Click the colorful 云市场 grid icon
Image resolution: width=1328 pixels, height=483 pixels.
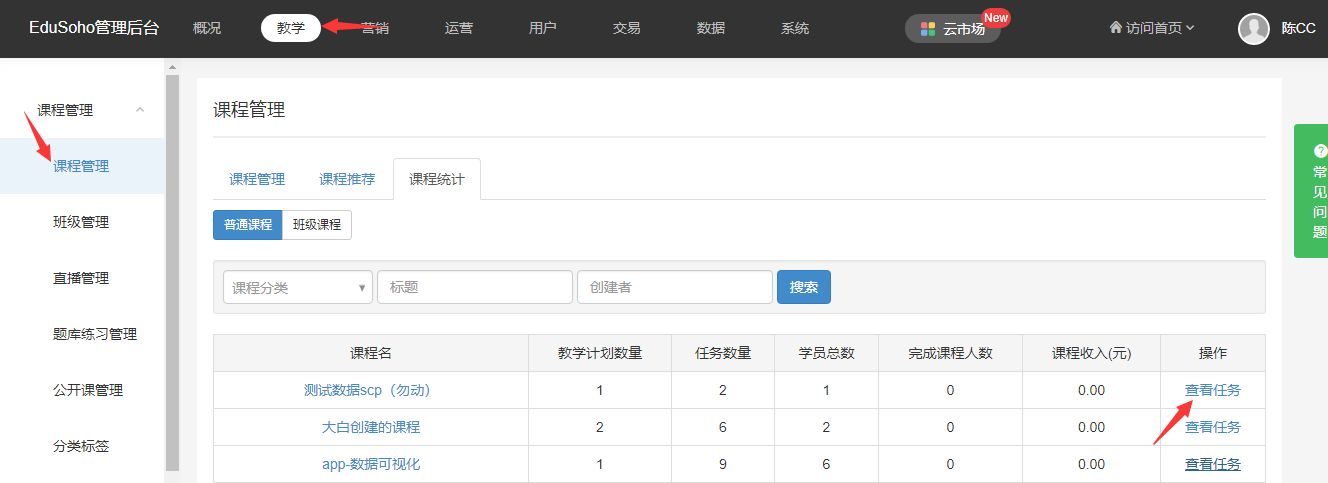click(928, 29)
